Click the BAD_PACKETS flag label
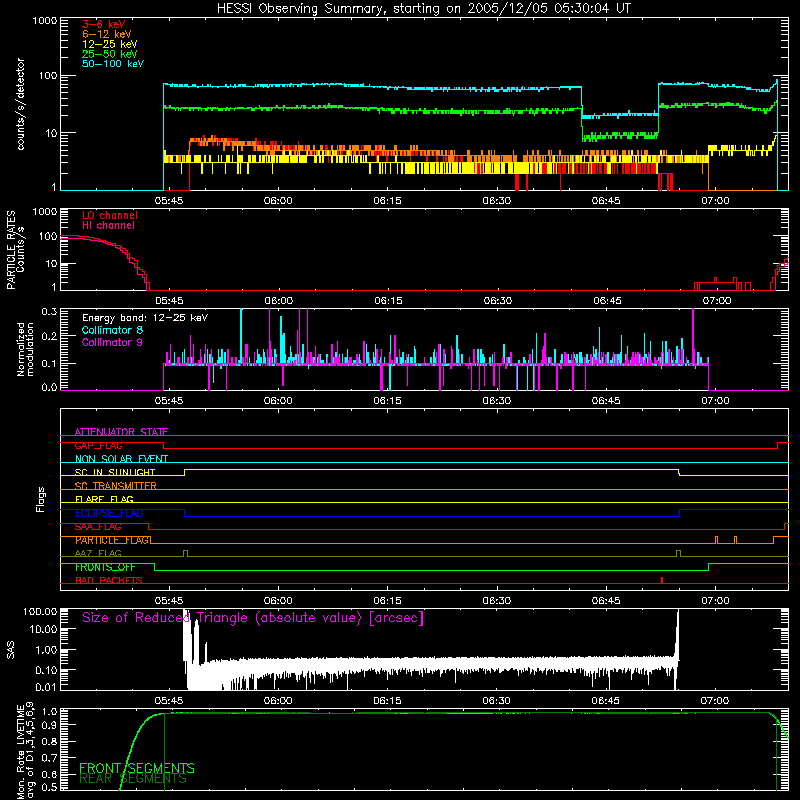This screenshot has width=800, height=800. click(109, 581)
